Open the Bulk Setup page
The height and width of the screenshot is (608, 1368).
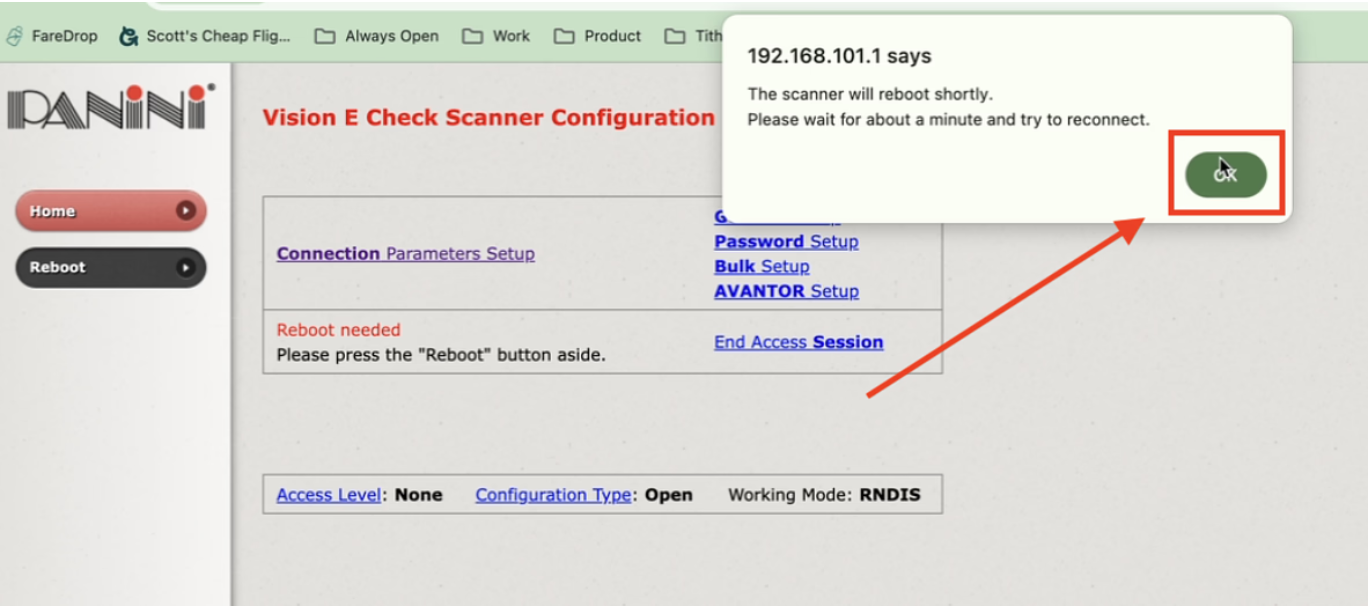tap(761, 266)
